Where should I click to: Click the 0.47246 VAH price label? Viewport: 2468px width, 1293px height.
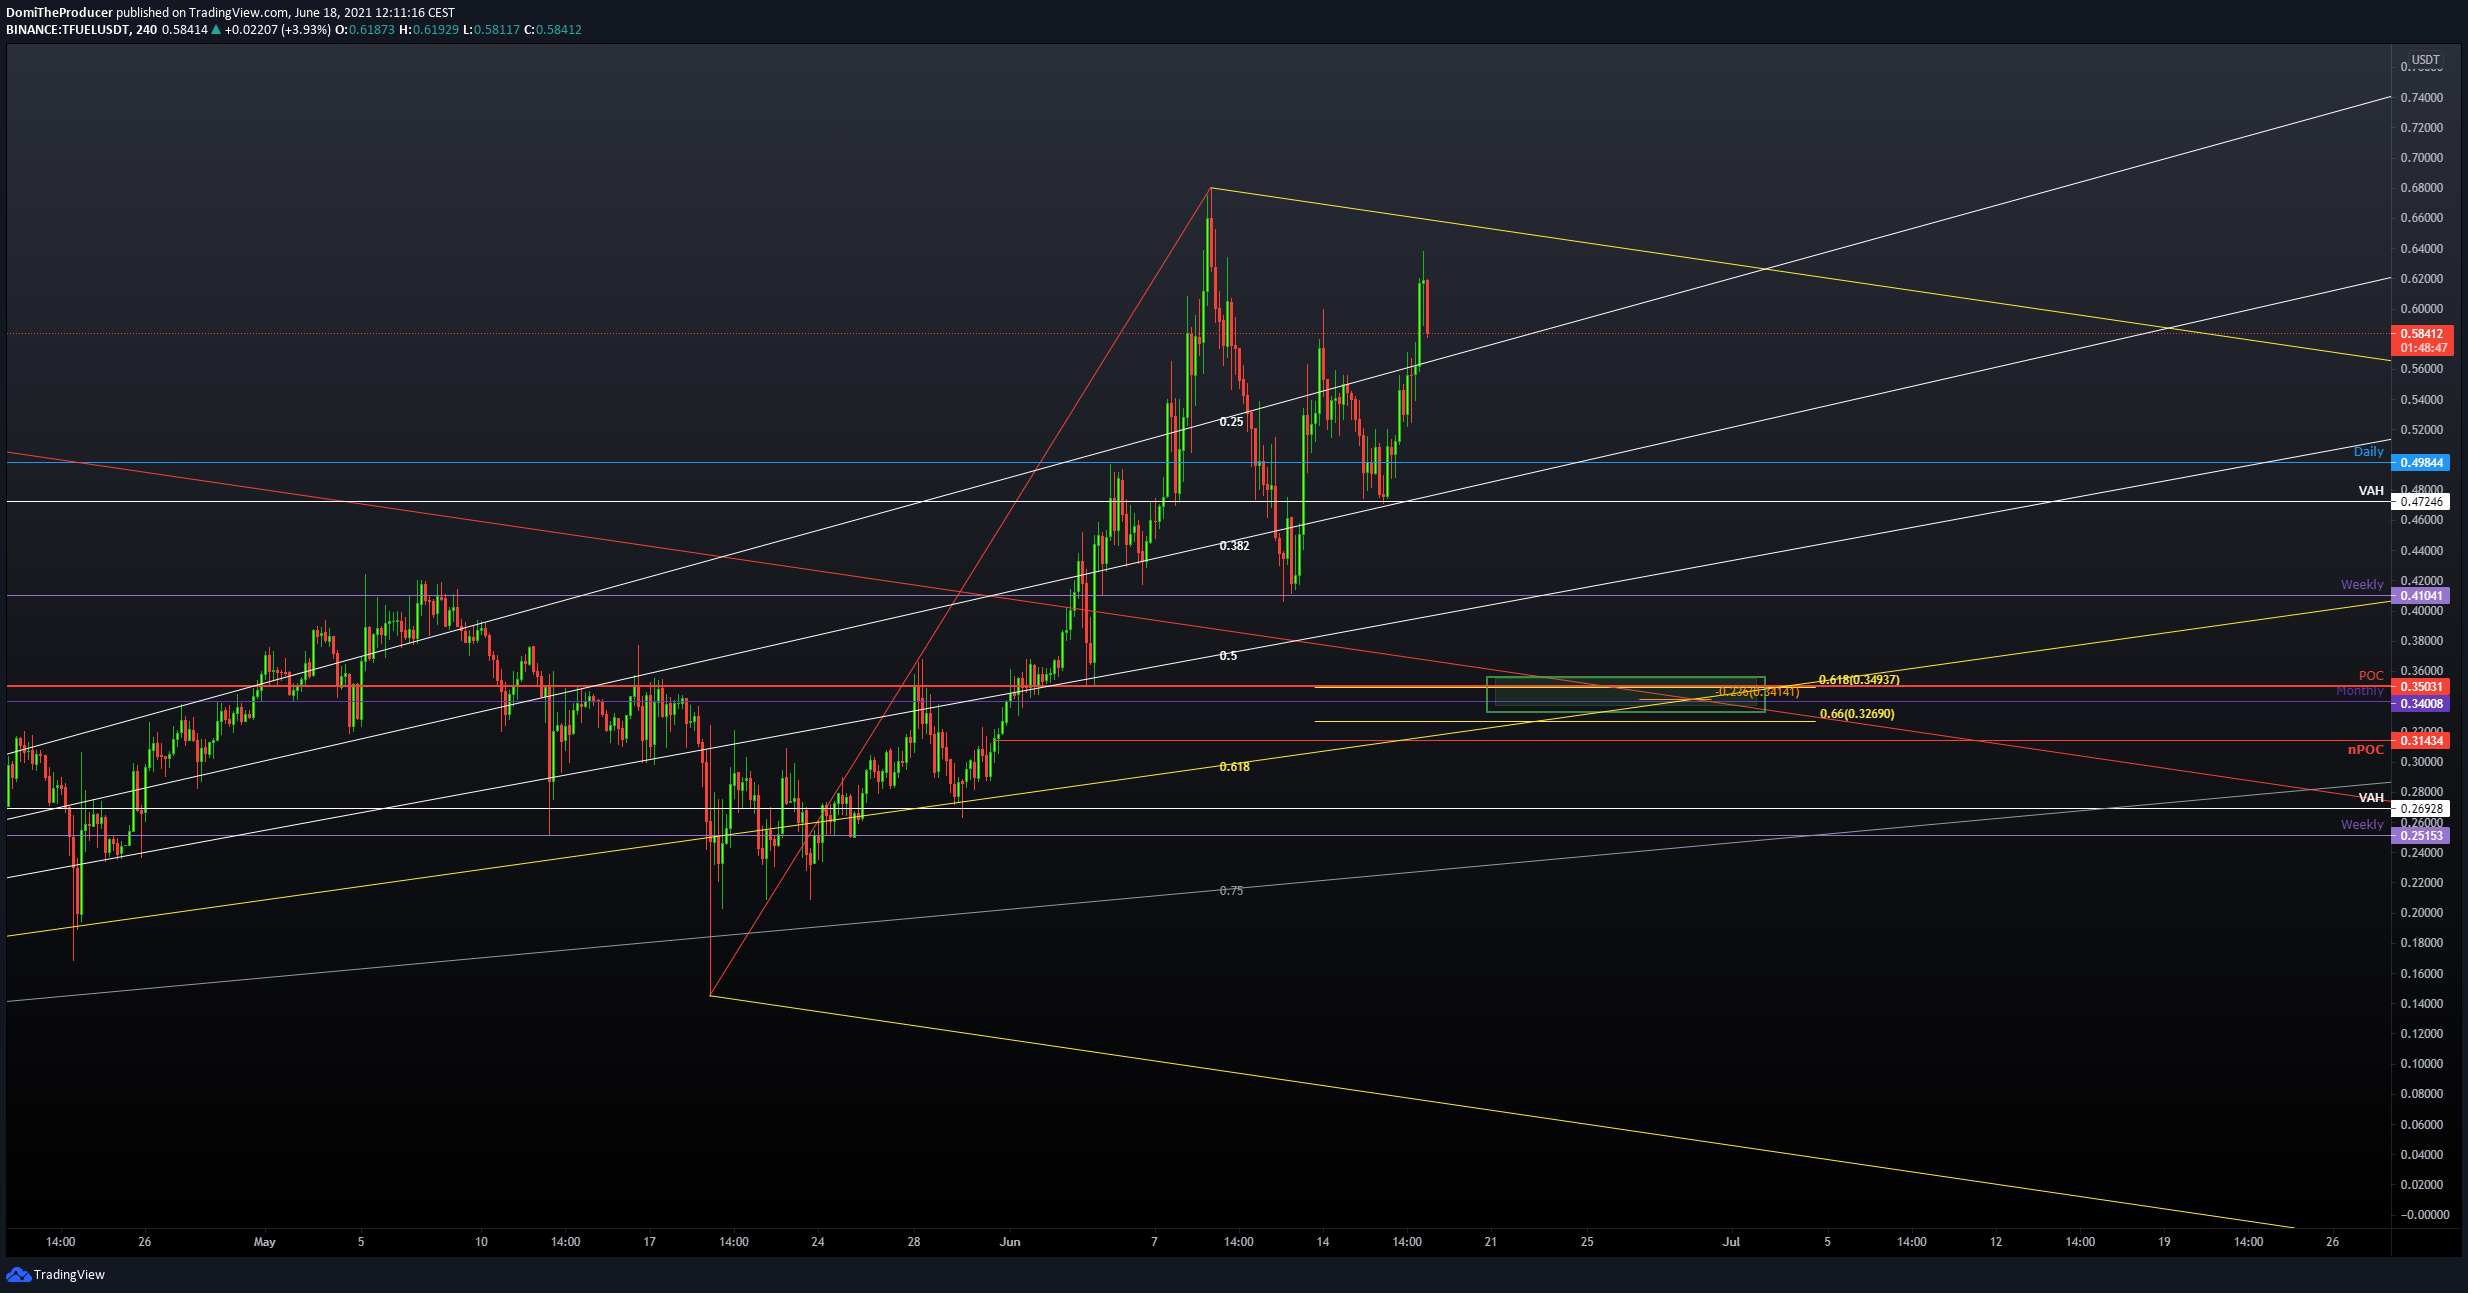pyautogui.click(x=2421, y=502)
